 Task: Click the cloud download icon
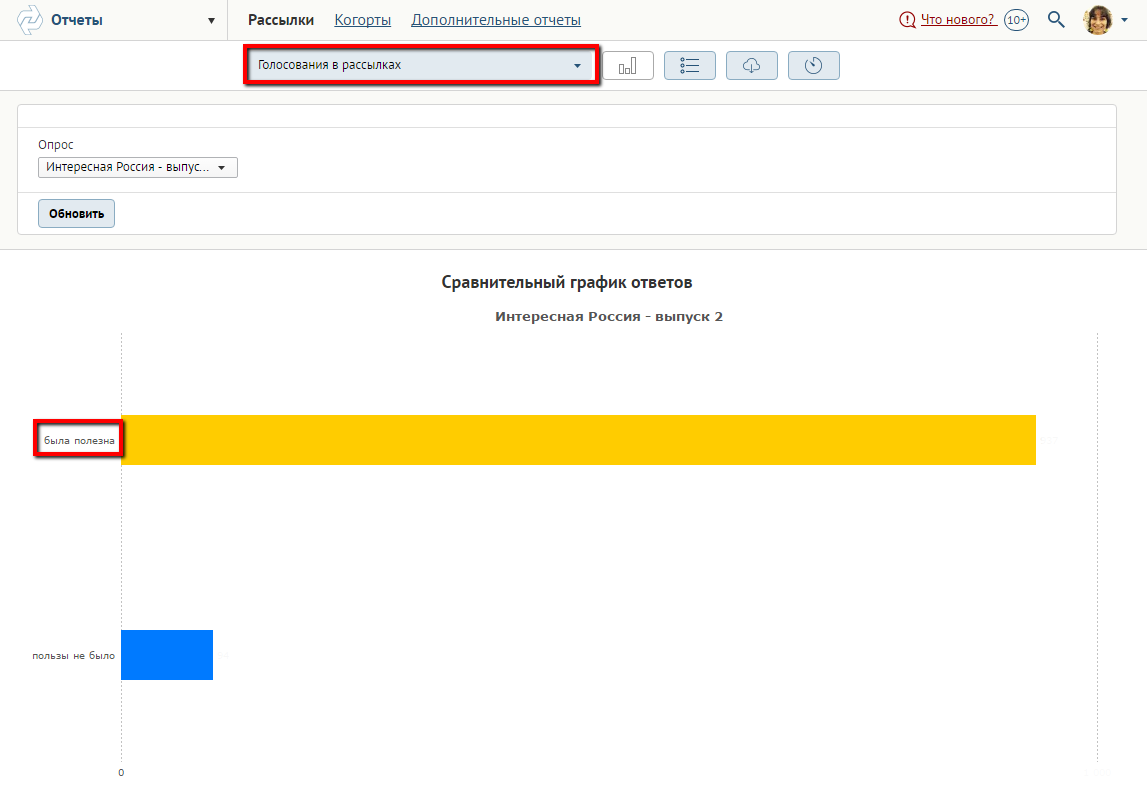pos(751,66)
